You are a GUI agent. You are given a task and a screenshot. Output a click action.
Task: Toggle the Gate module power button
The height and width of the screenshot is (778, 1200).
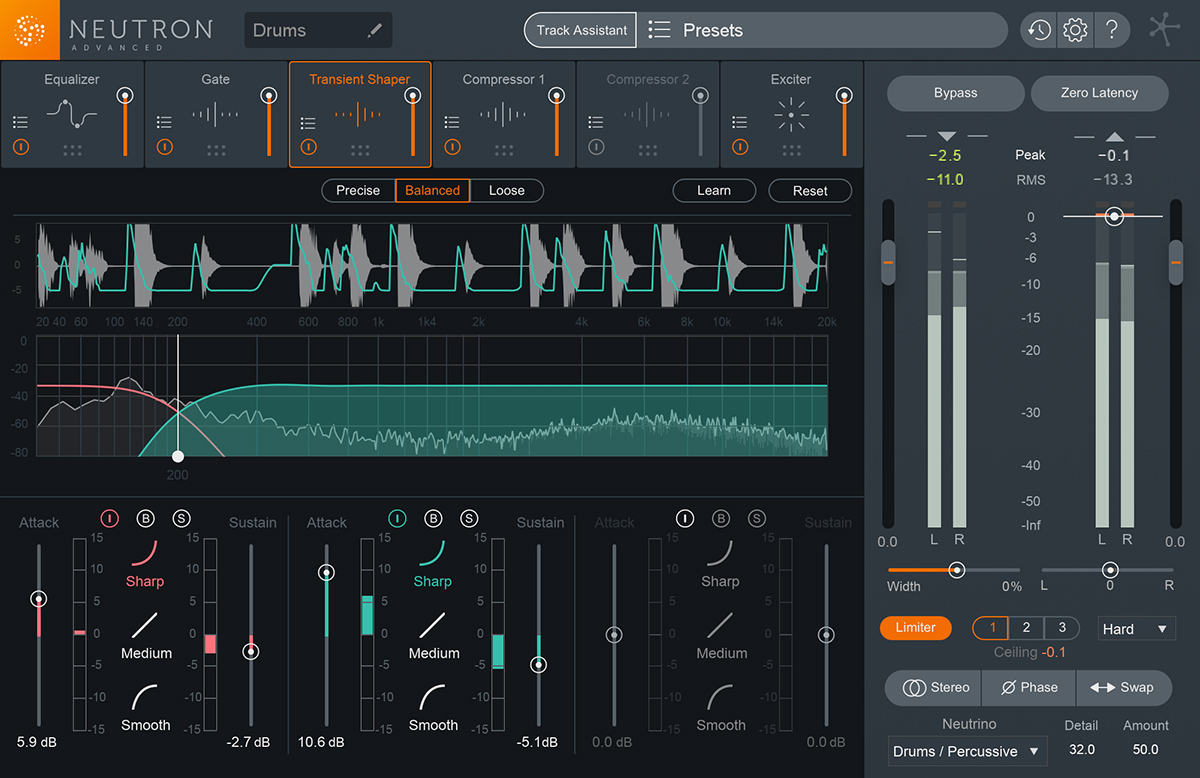(165, 147)
